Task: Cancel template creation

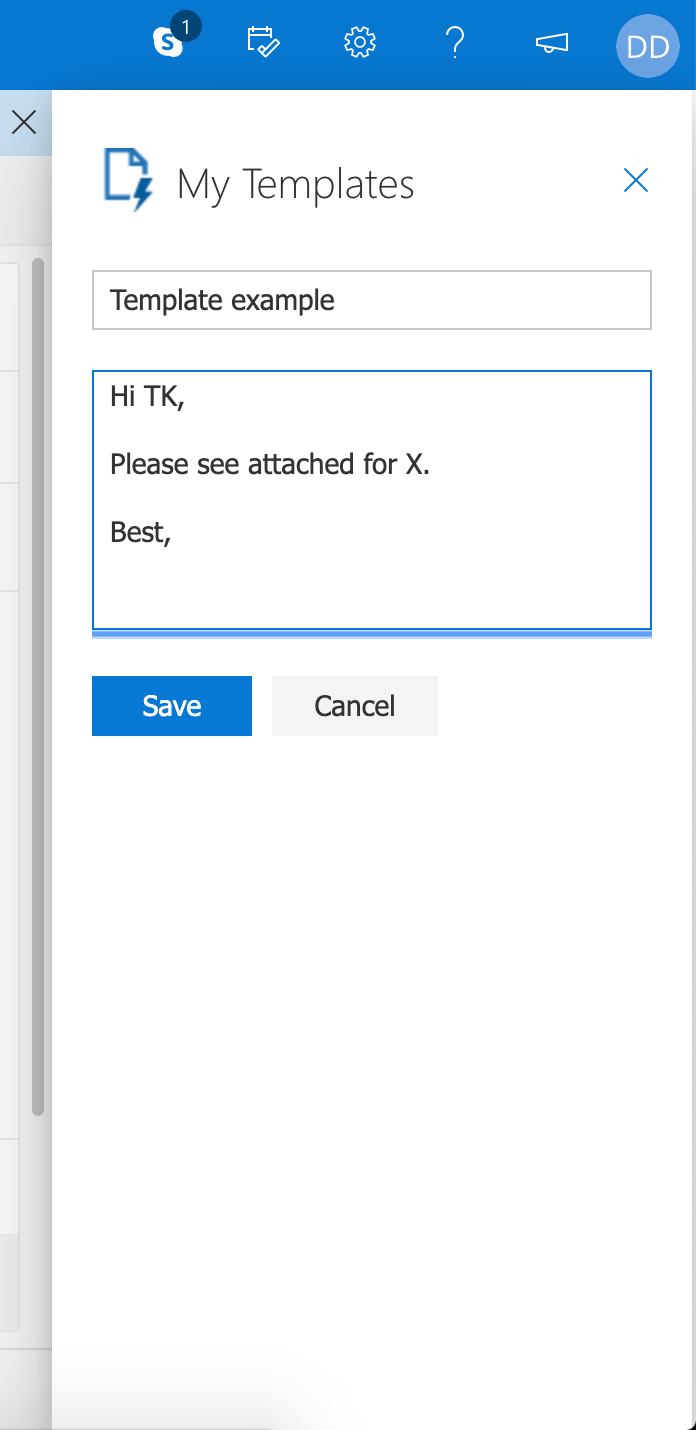Action: (354, 705)
